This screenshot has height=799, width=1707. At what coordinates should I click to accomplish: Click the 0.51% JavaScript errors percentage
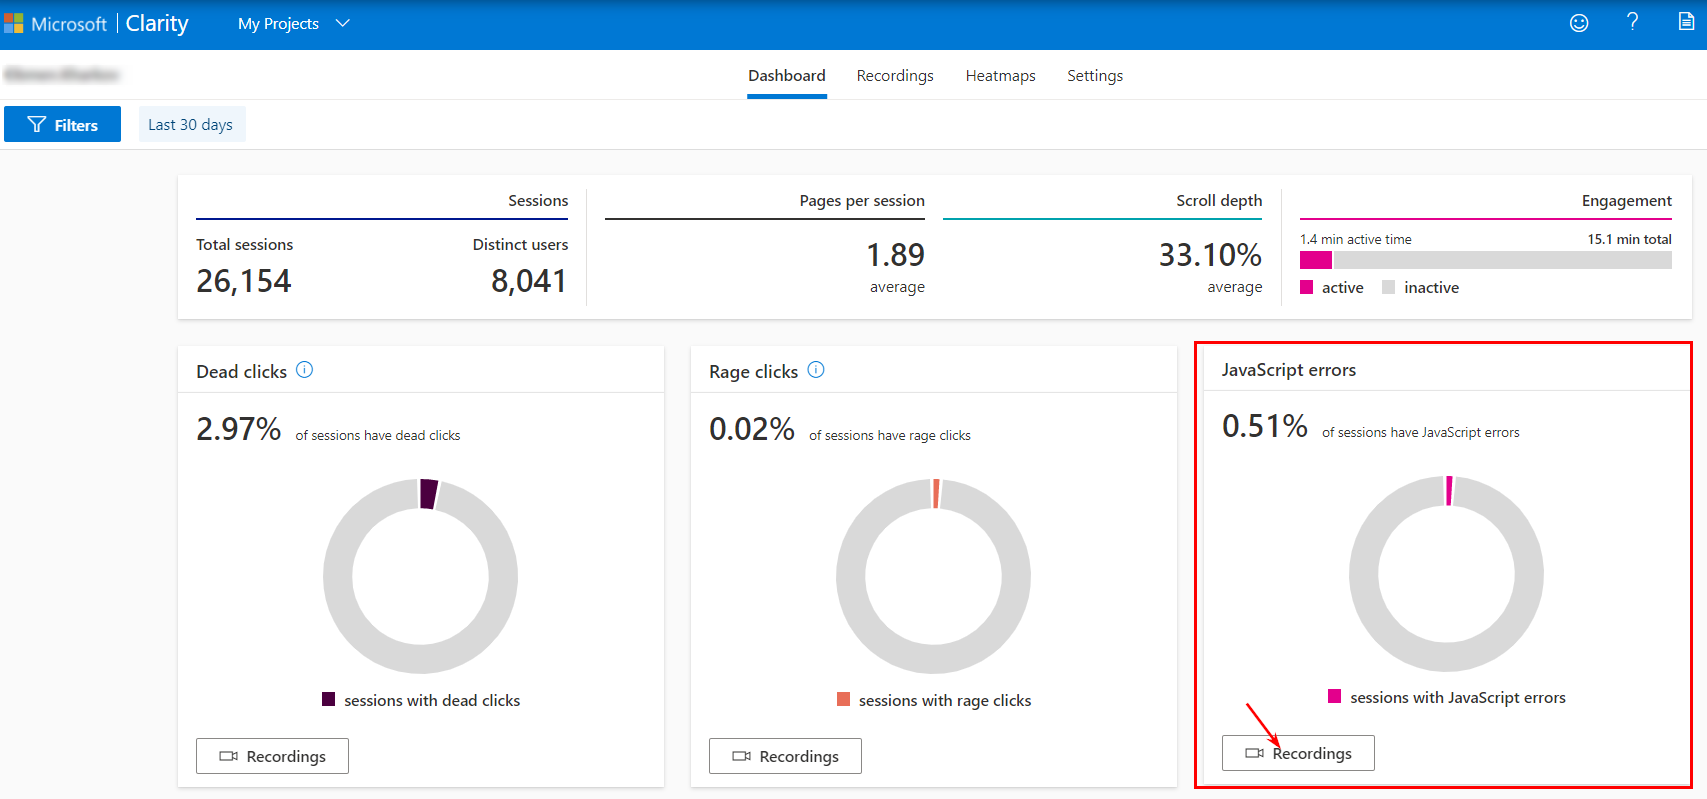point(1265,426)
